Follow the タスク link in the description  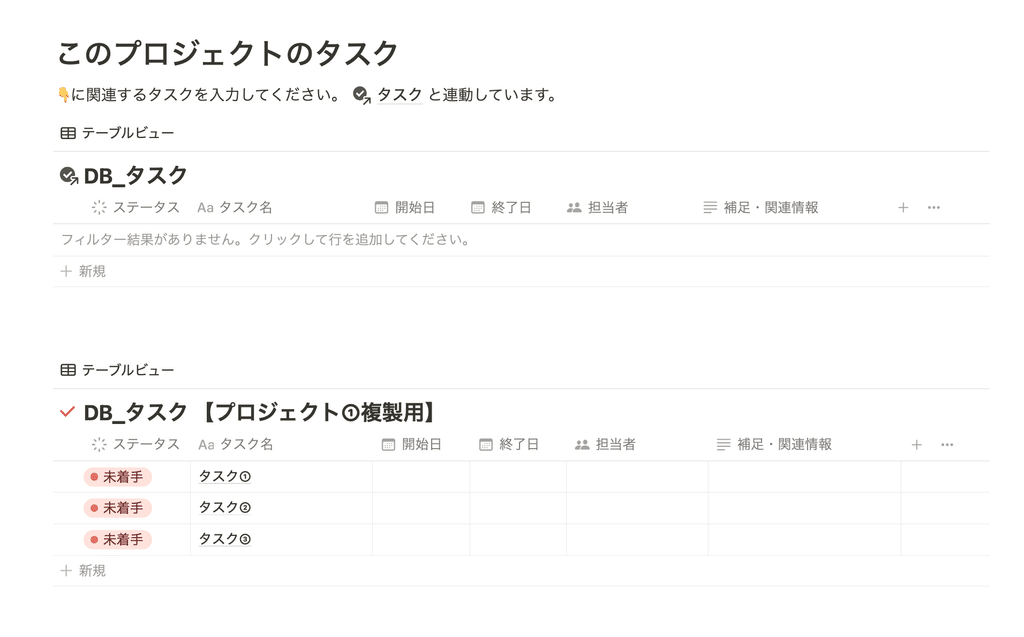coord(400,95)
